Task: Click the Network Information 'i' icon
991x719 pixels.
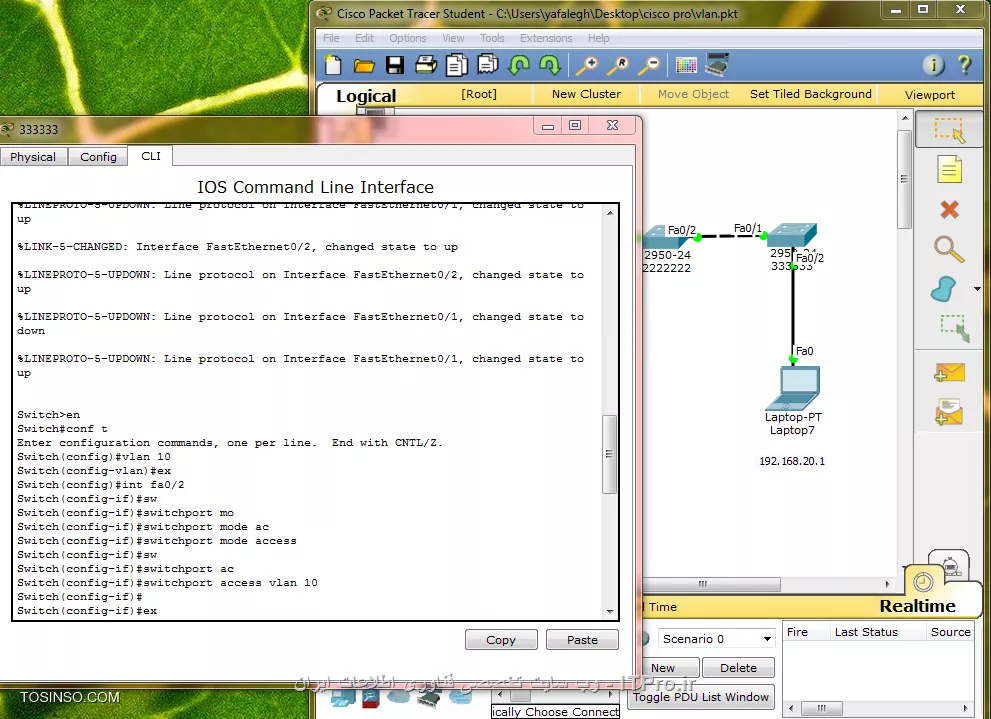Action: click(x=933, y=64)
